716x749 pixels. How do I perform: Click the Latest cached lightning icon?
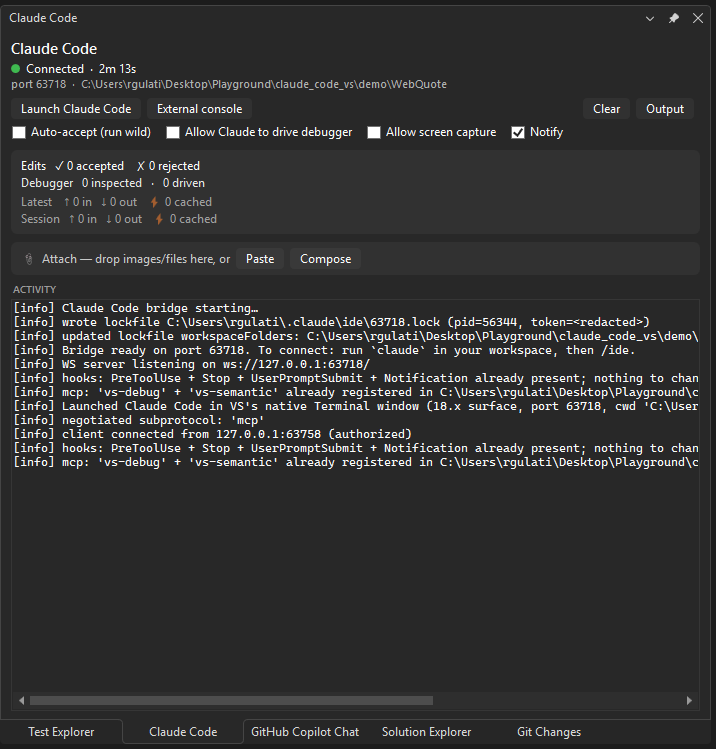pos(154,202)
